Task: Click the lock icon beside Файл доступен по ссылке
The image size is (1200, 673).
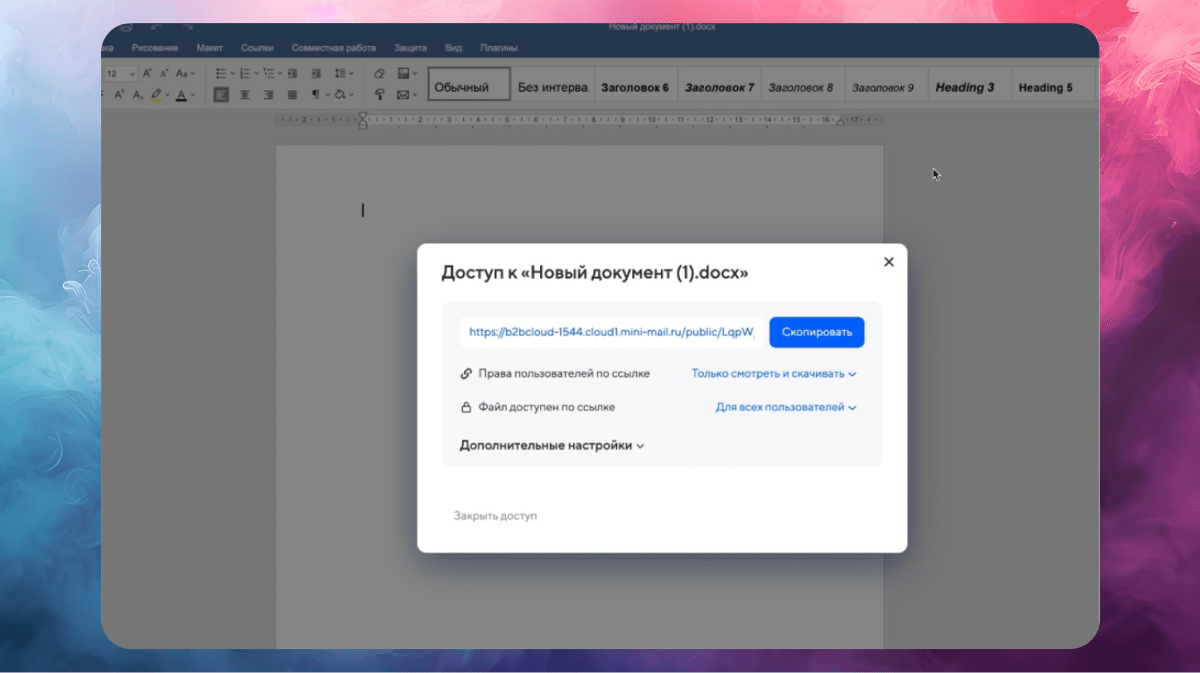Action: coord(466,408)
